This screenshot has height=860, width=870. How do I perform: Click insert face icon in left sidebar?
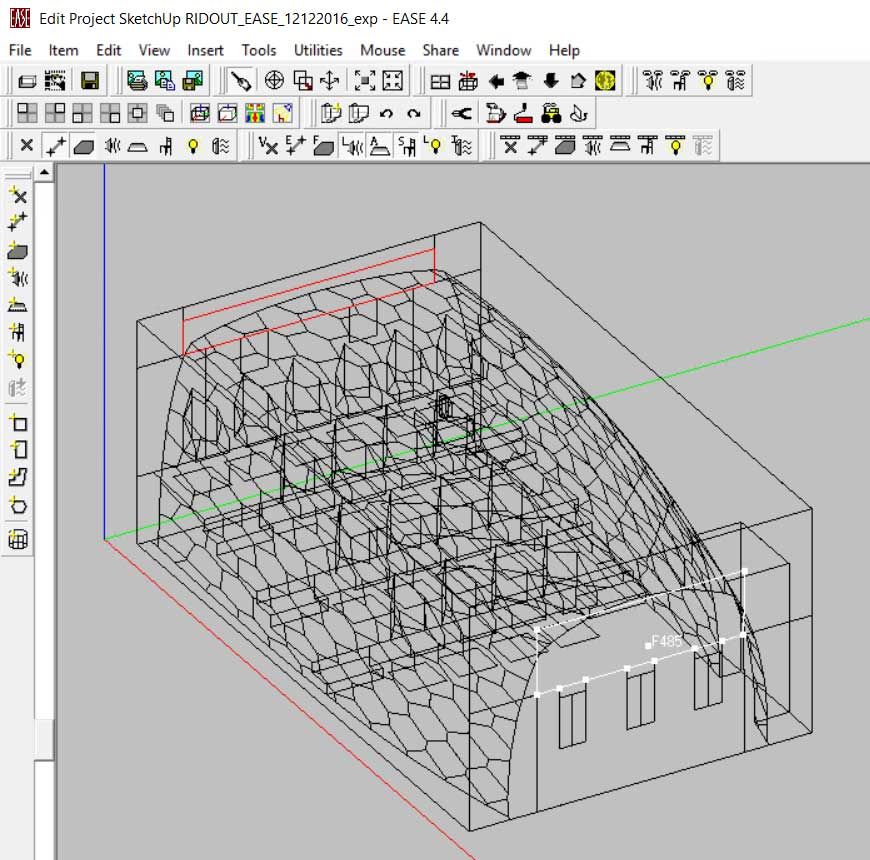click(x=18, y=250)
